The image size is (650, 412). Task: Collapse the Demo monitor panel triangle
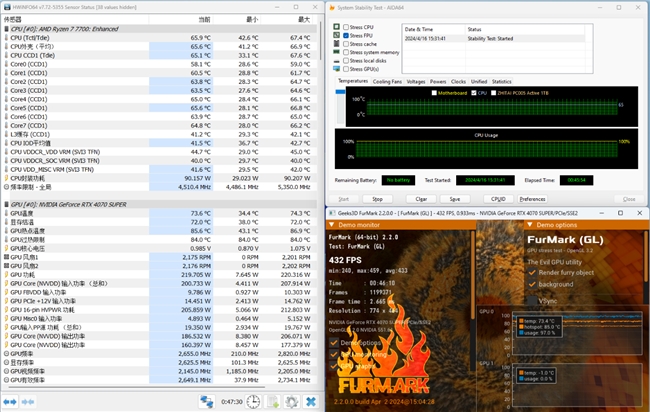[x=332, y=225]
